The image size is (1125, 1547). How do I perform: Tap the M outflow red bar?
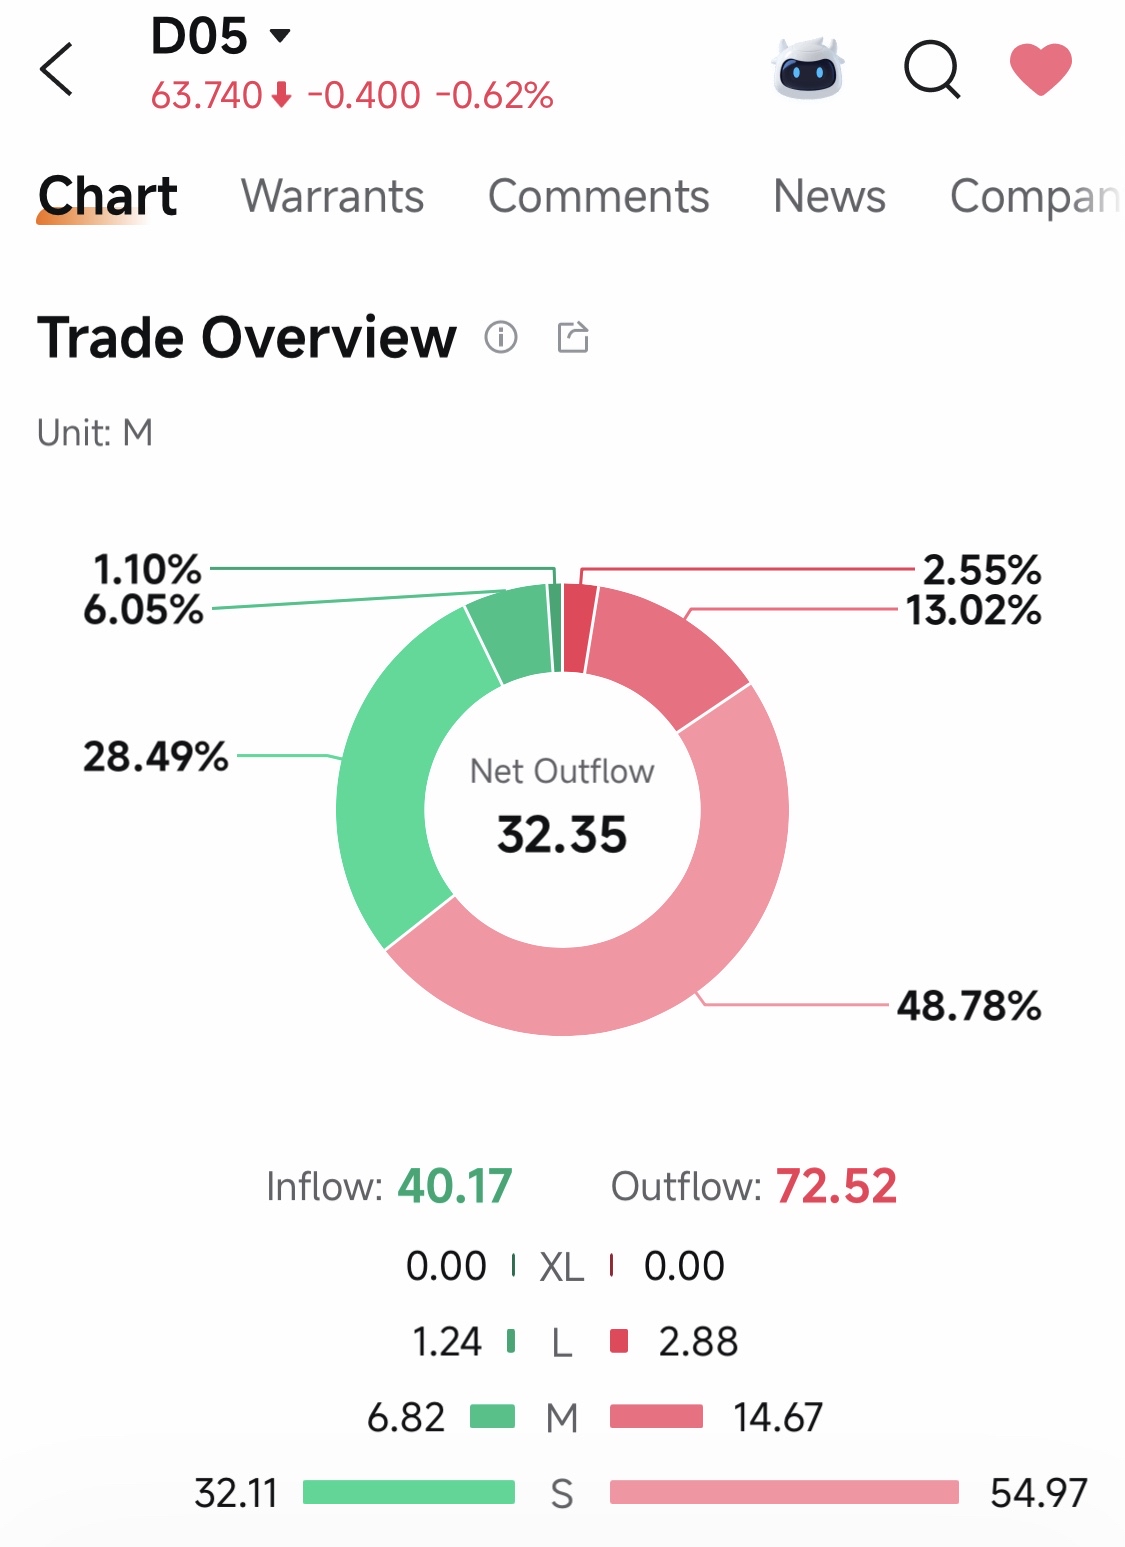coord(656,1417)
